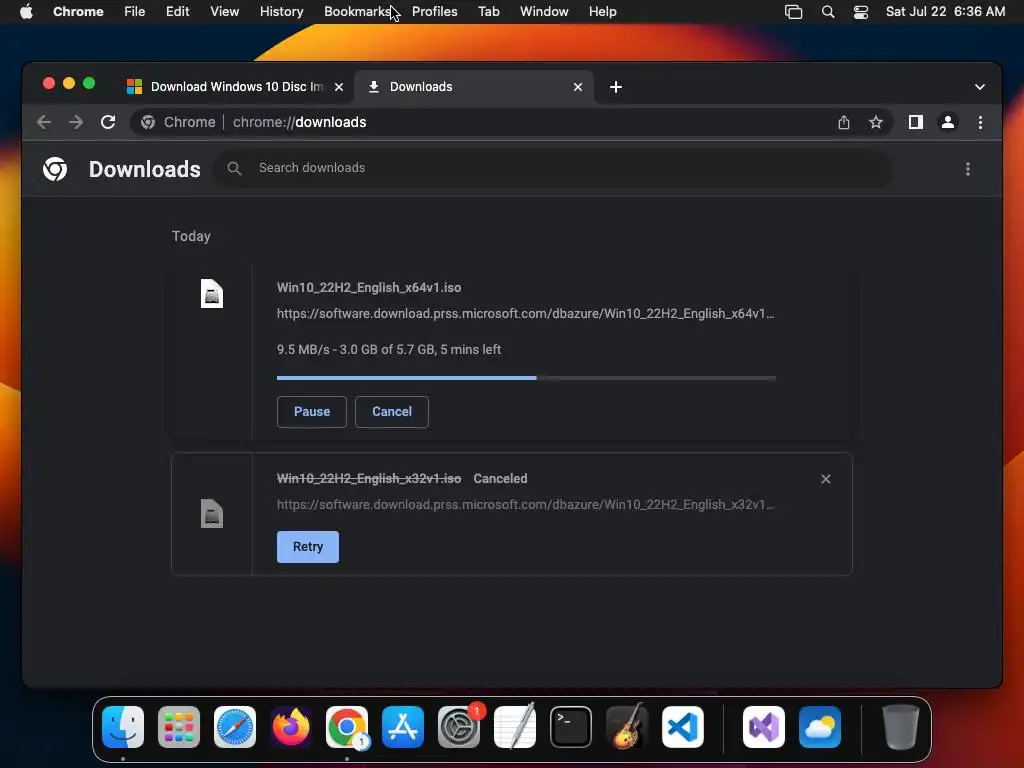This screenshot has width=1024, height=768.
Task: Go forward with the browser forward arrow
Action: [x=76, y=122]
